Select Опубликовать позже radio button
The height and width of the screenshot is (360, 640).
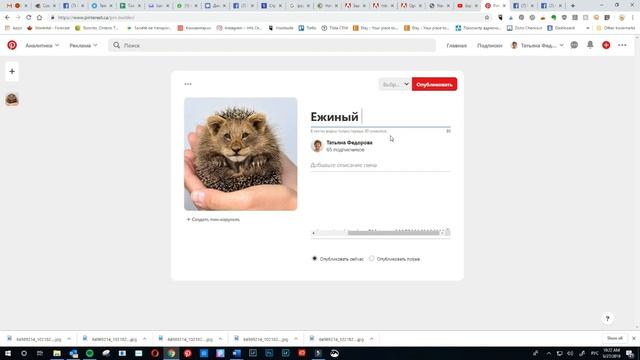[371, 258]
